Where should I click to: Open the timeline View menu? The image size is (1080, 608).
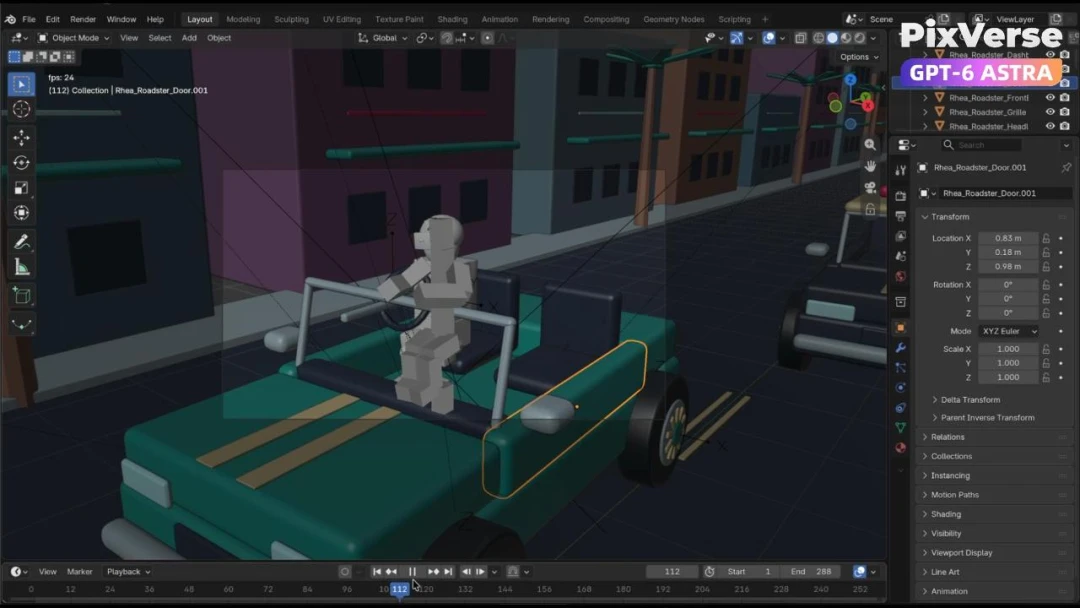pyautogui.click(x=48, y=572)
